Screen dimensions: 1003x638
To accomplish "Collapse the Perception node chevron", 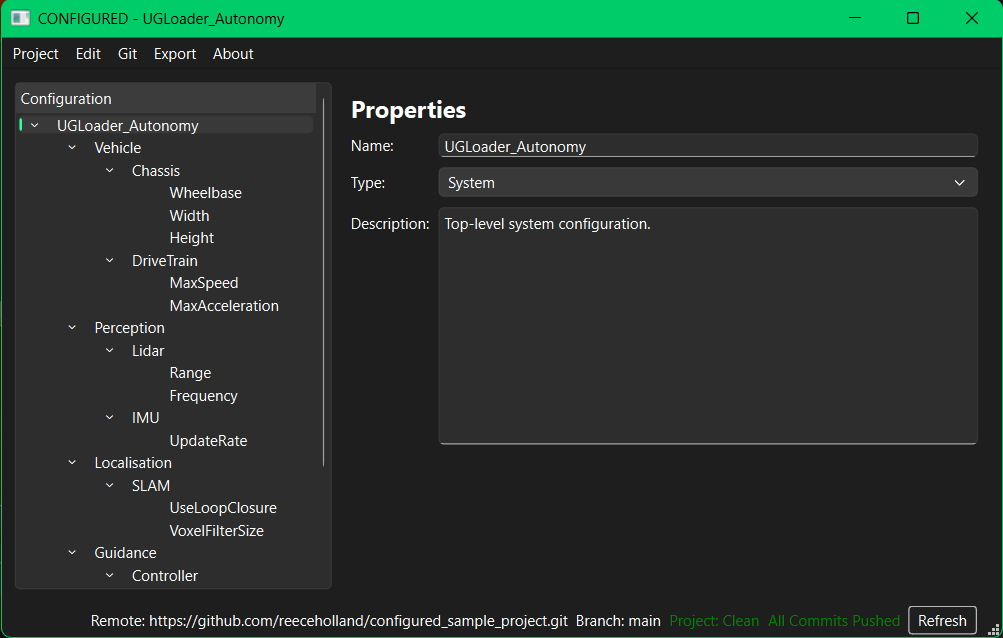I will click(x=72, y=328).
